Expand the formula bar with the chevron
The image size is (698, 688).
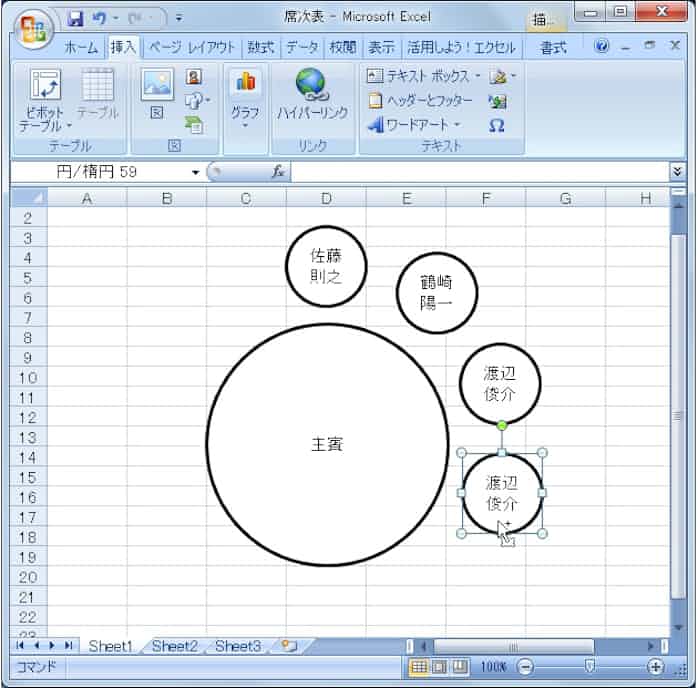click(x=678, y=172)
